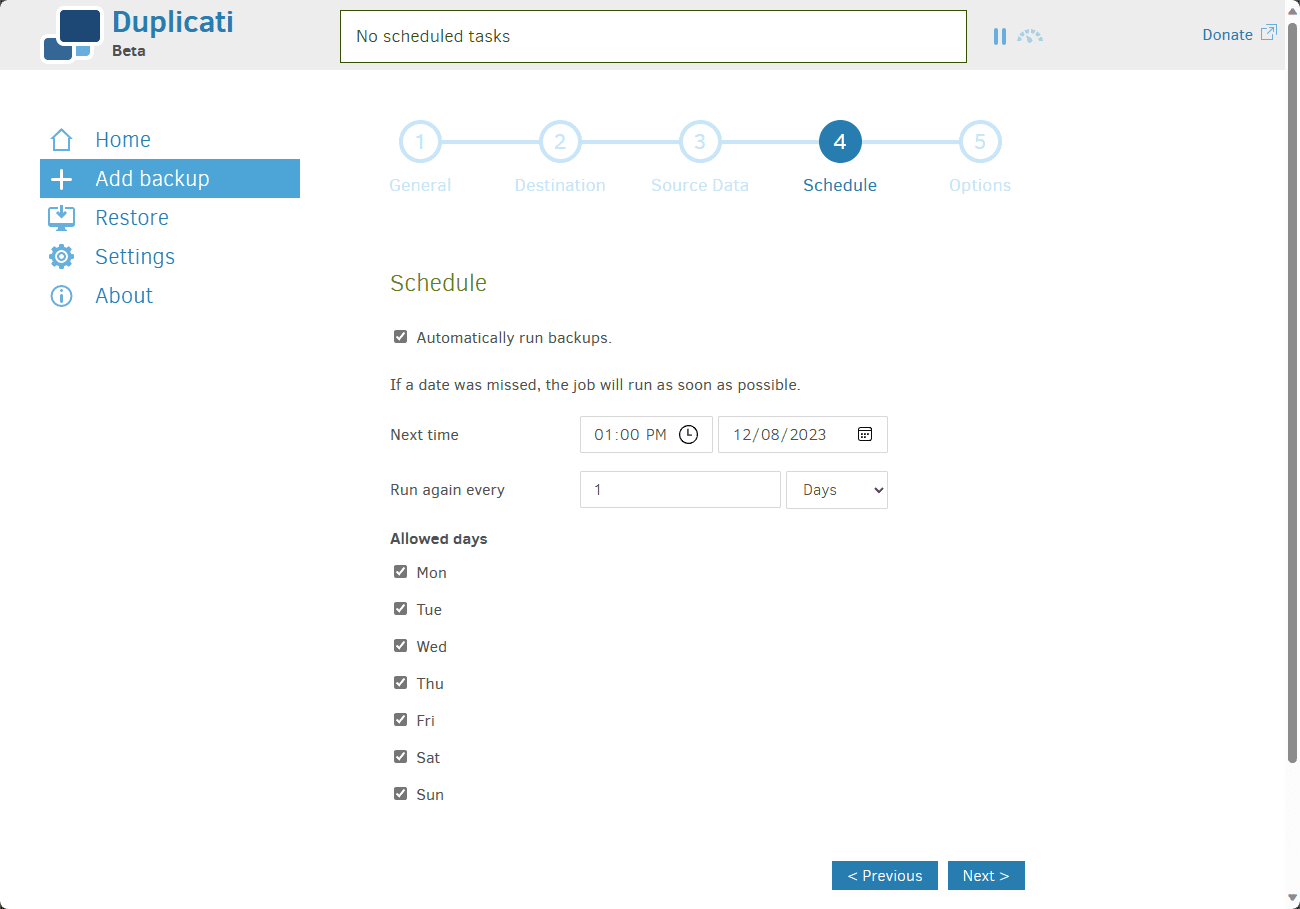Viewport: 1300px width, 909px height.
Task: Open the calendar date picker icon
Action: (x=865, y=434)
